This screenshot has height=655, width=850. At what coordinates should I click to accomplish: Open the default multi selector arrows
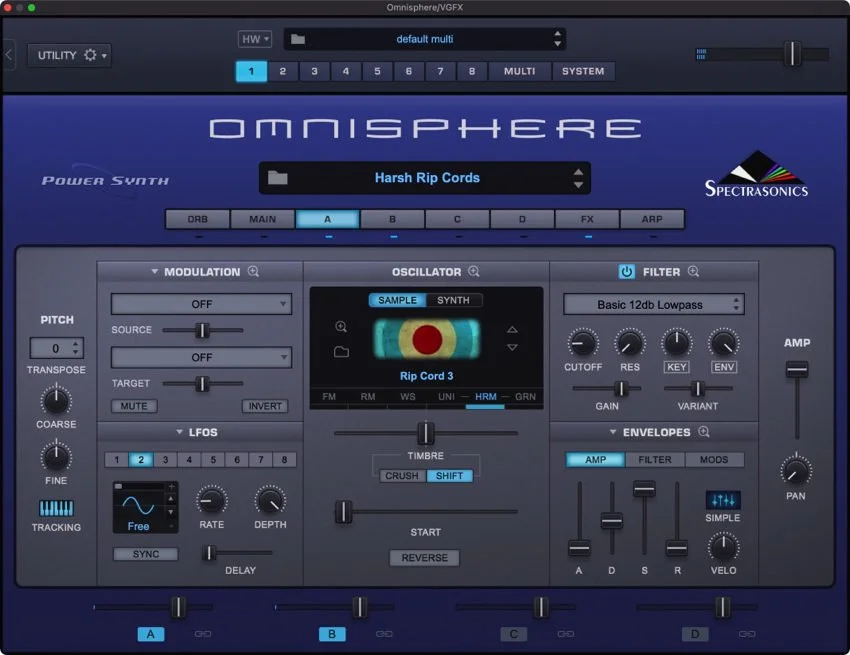[x=557, y=38]
